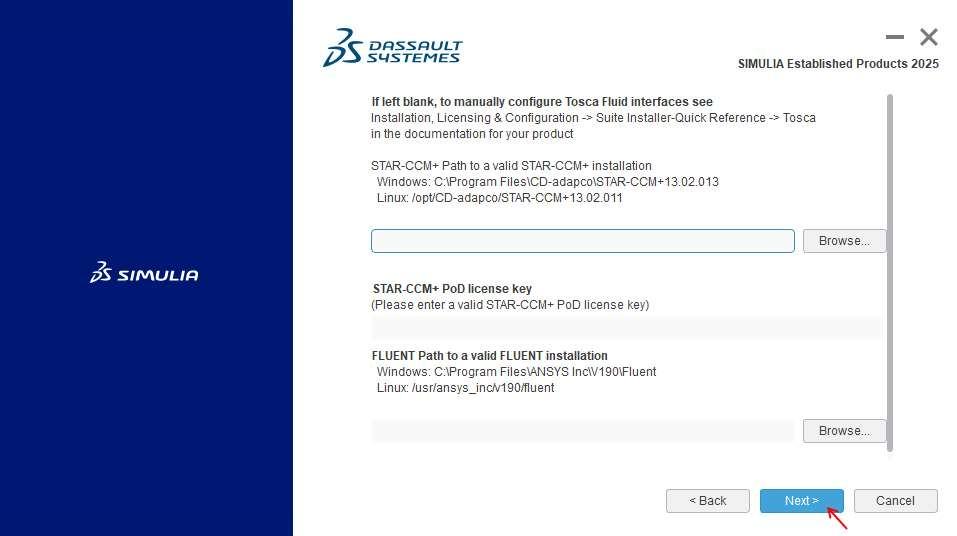Image resolution: width=957 pixels, height=536 pixels.
Task: Click the Dassault Systemes logo
Action: coord(392,48)
